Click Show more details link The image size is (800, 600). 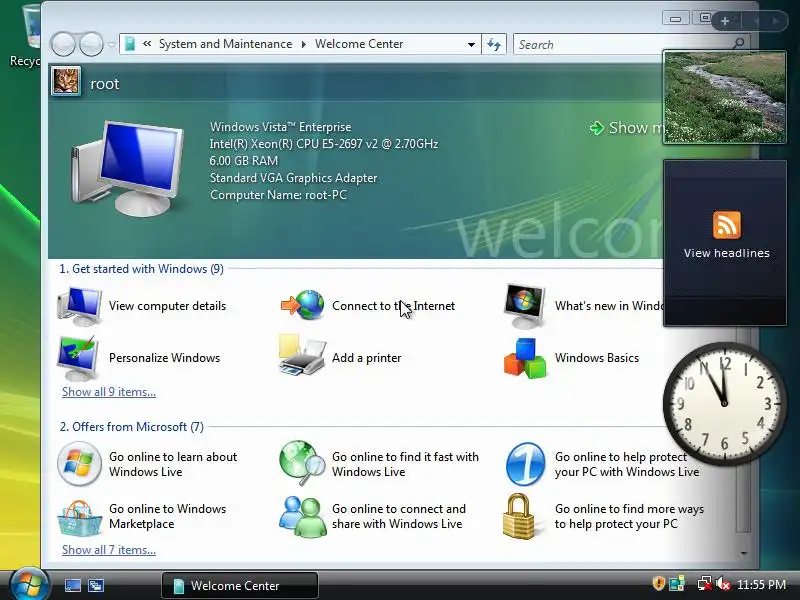point(628,128)
